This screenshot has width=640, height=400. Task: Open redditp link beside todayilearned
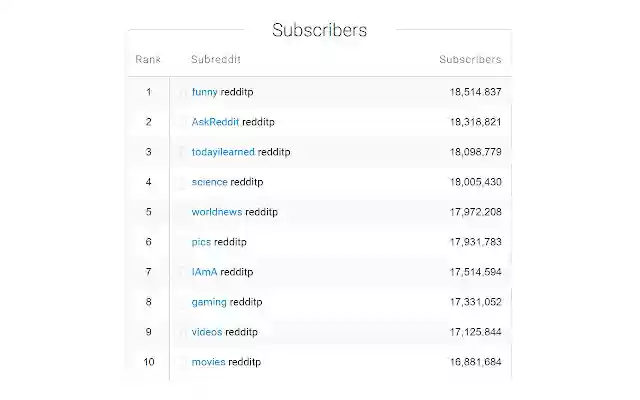tap(274, 152)
